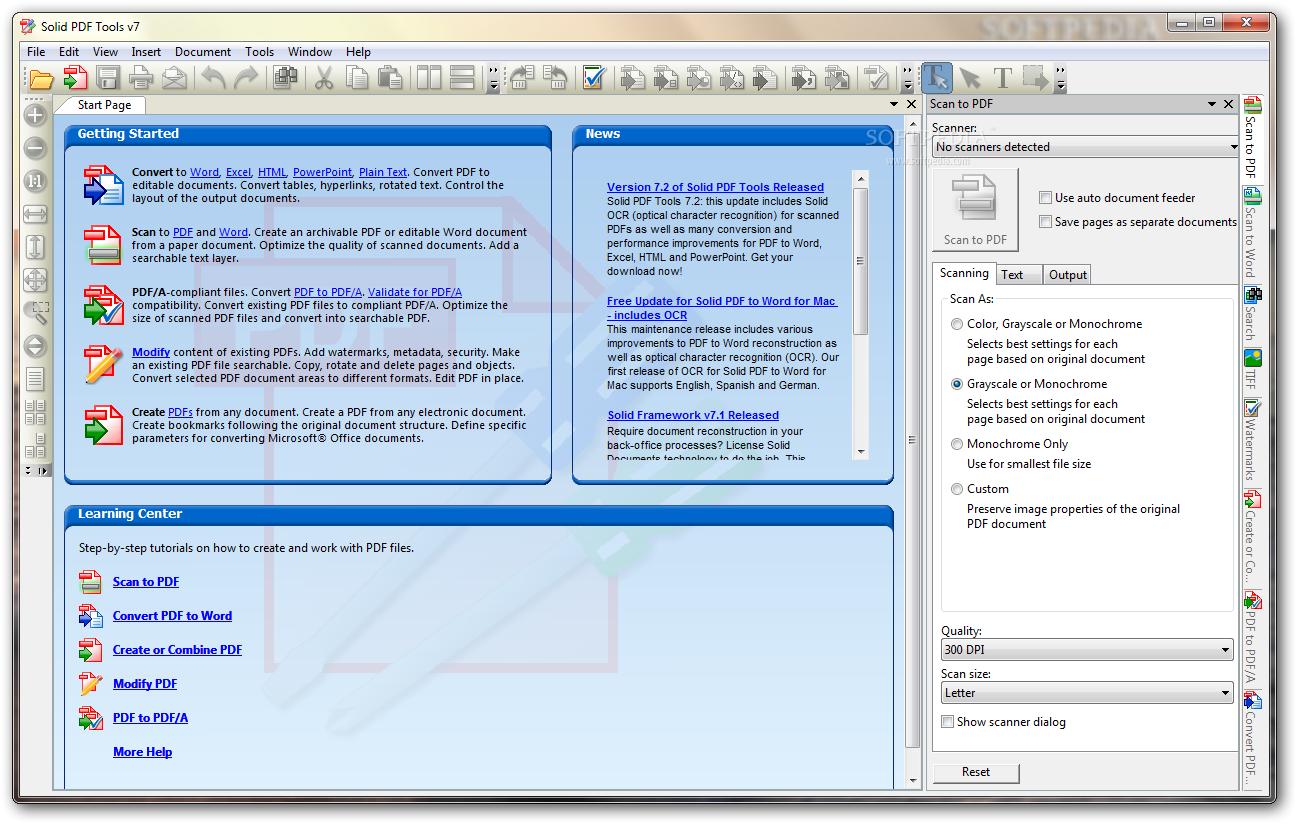Click the Fit Width horizontal arrows icon

(35, 214)
